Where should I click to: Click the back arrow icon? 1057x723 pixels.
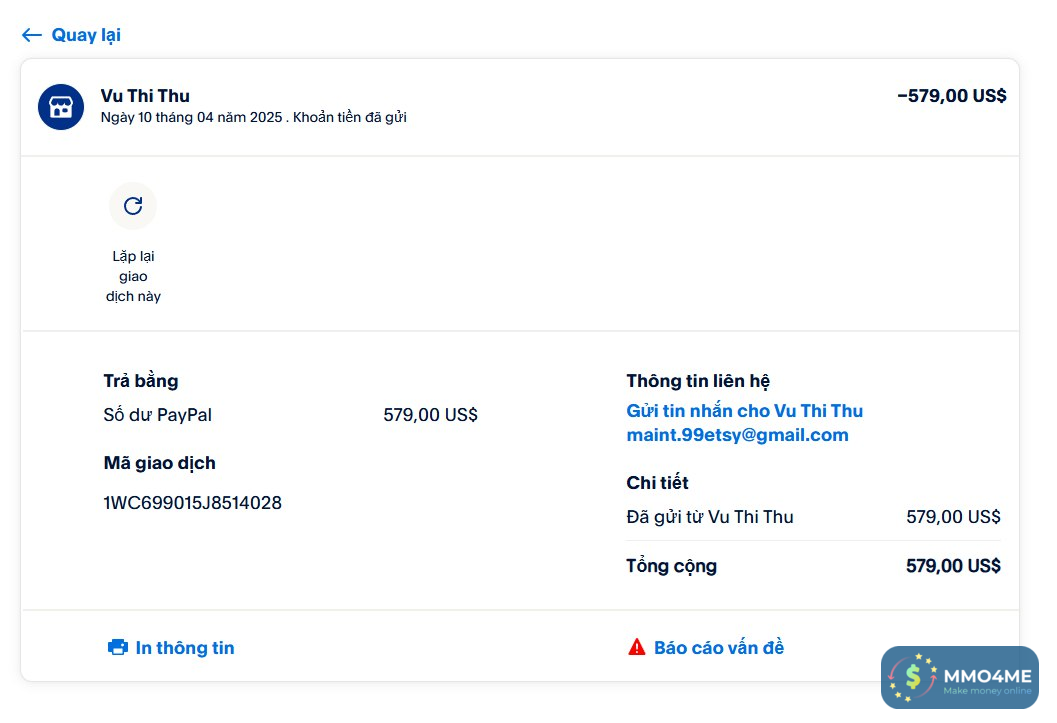coord(31,35)
